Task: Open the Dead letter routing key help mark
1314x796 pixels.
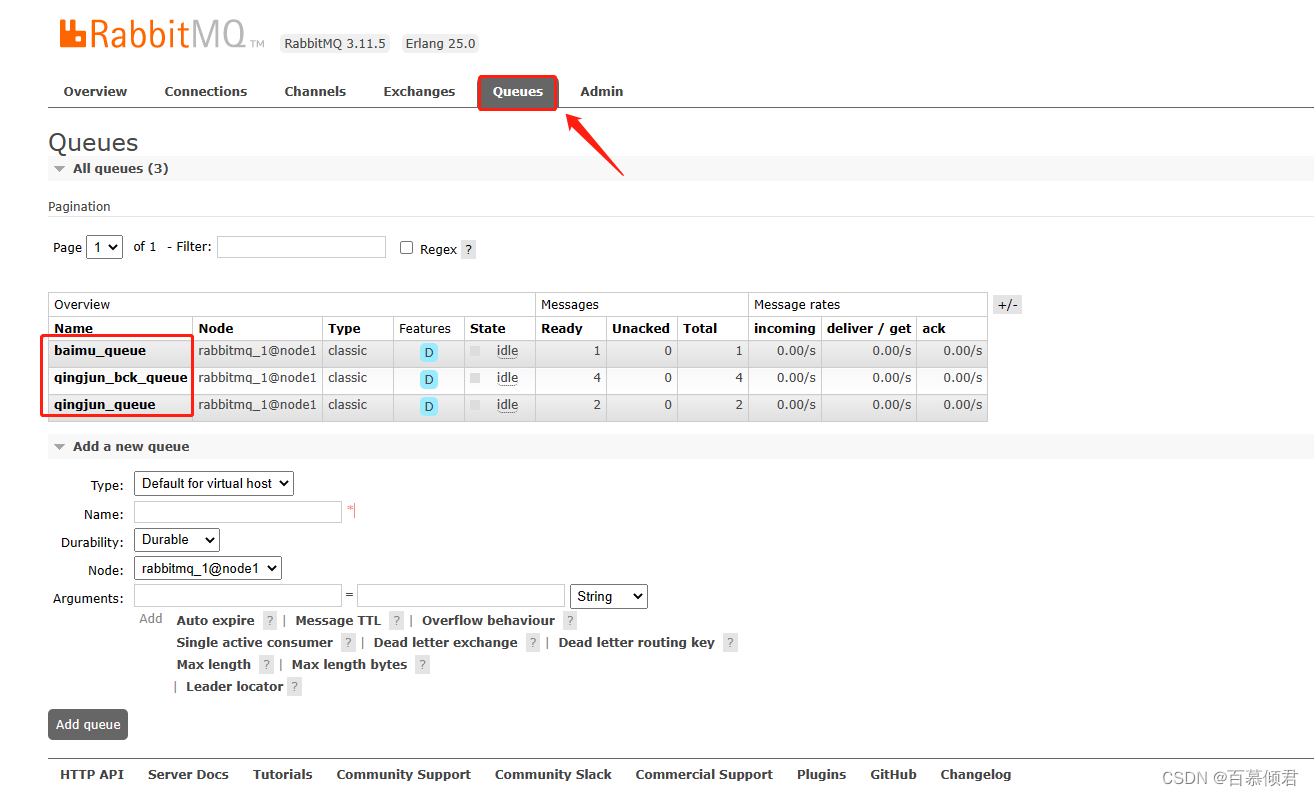Action: 730,643
